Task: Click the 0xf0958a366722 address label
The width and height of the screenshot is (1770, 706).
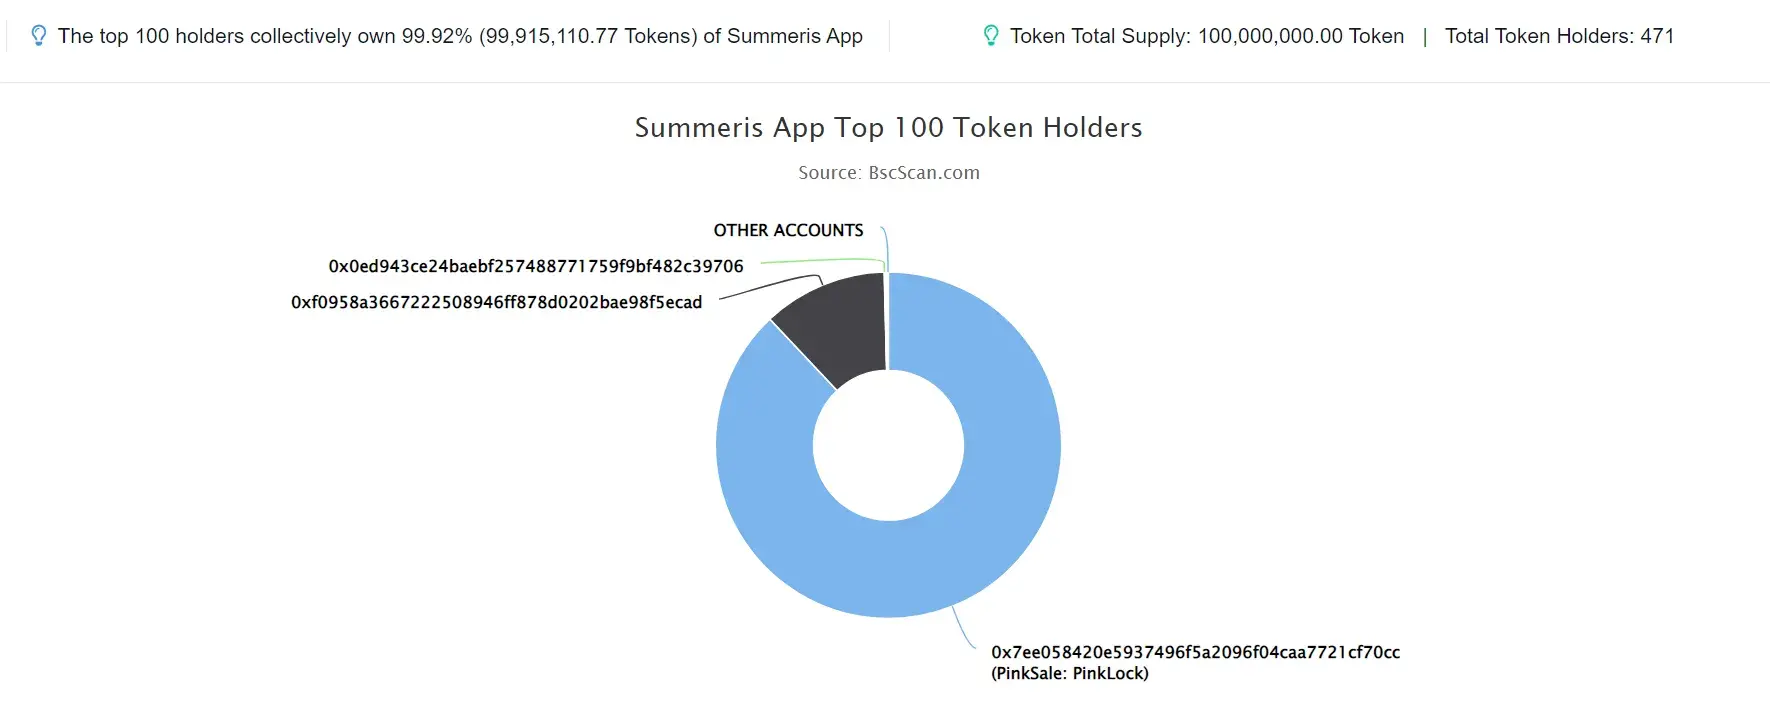Action: [x=496, y=302]
